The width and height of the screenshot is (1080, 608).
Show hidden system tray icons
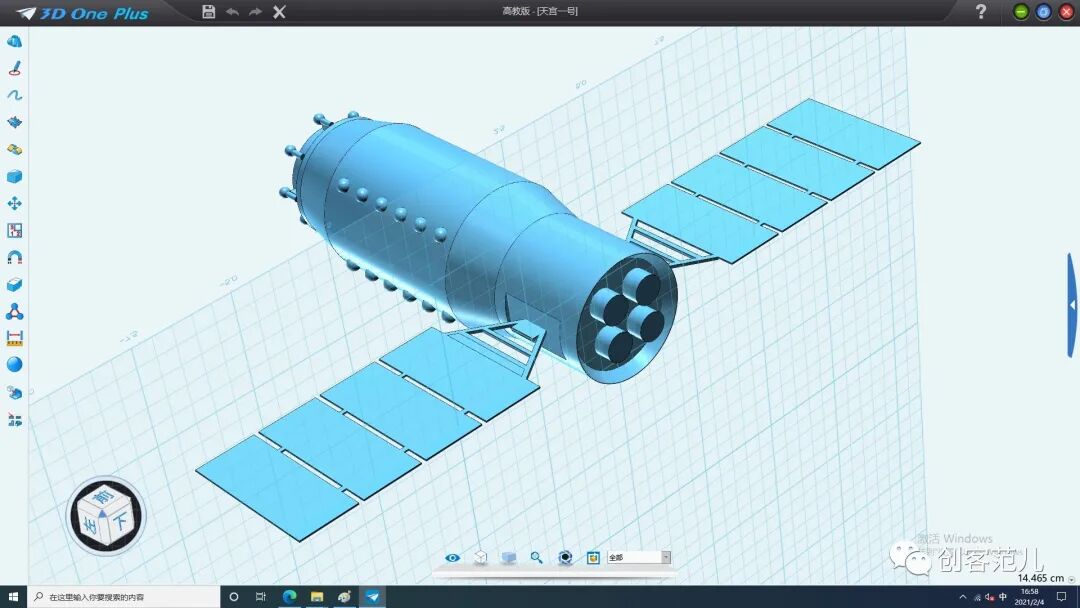962,597
